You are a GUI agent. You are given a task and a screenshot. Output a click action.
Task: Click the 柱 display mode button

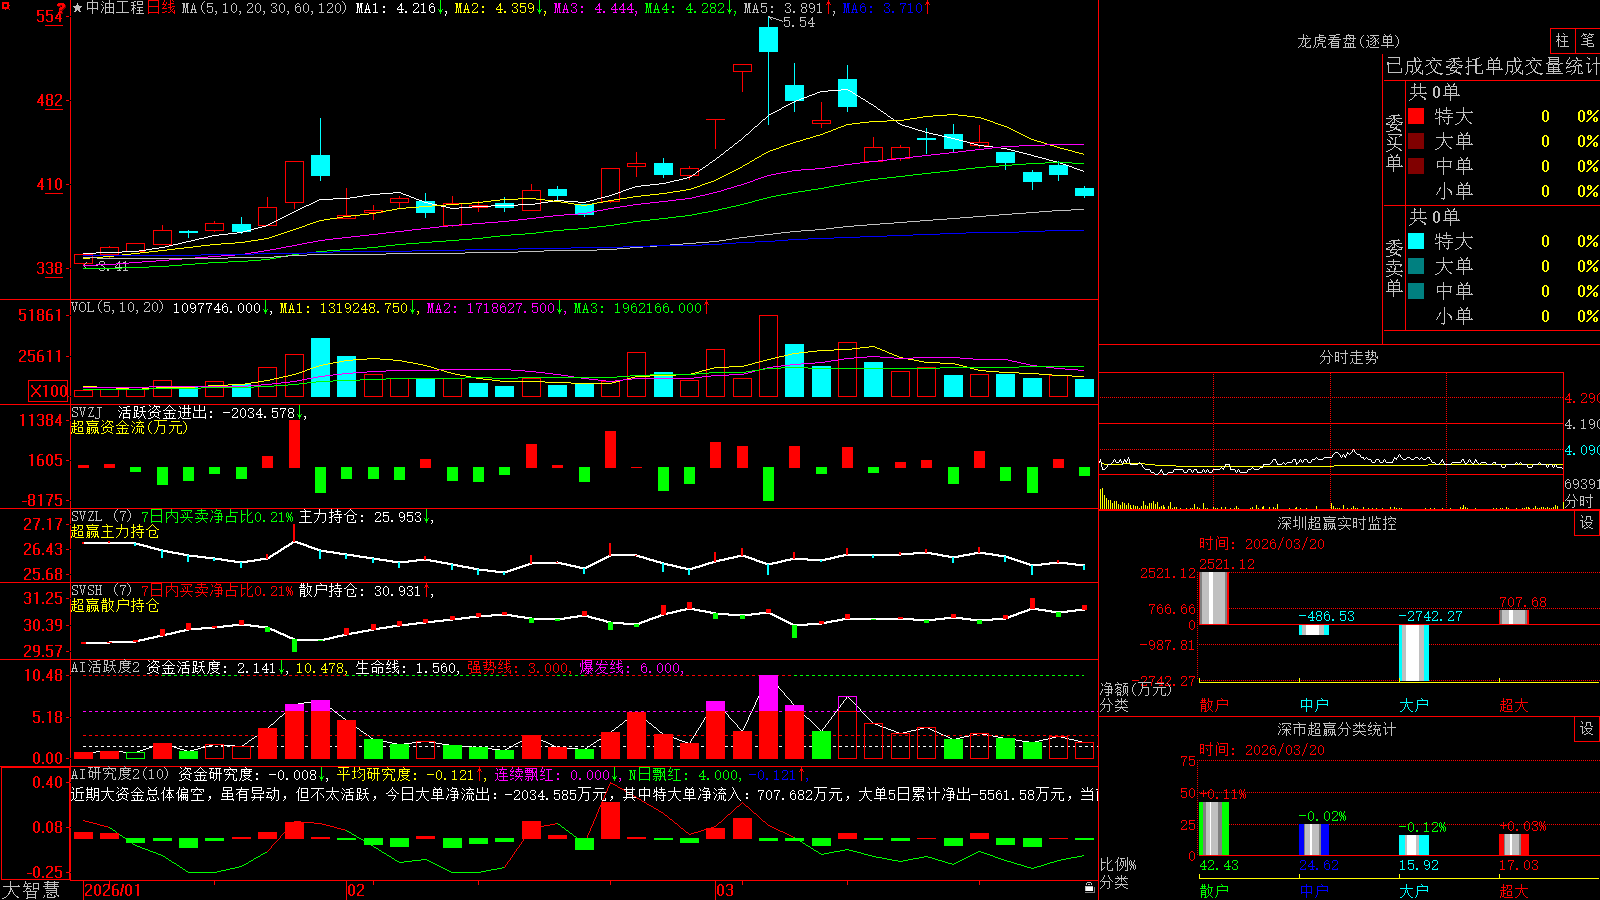tap(1562, 41)
